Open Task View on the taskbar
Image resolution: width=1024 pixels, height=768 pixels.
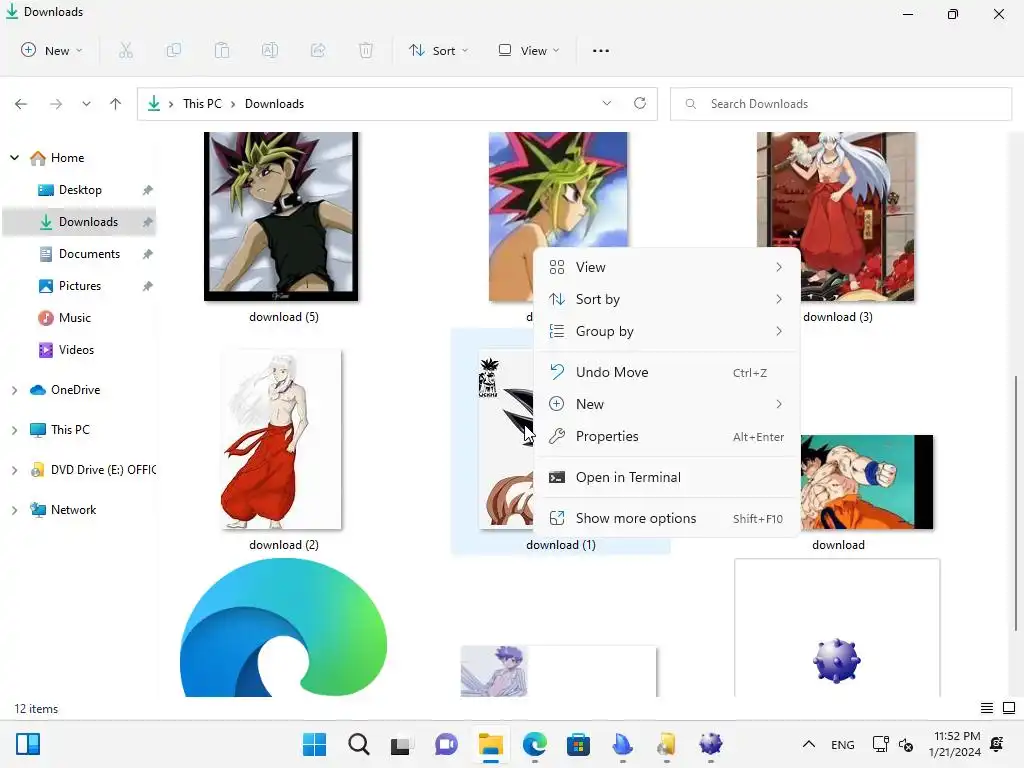(x=402, y=745)
